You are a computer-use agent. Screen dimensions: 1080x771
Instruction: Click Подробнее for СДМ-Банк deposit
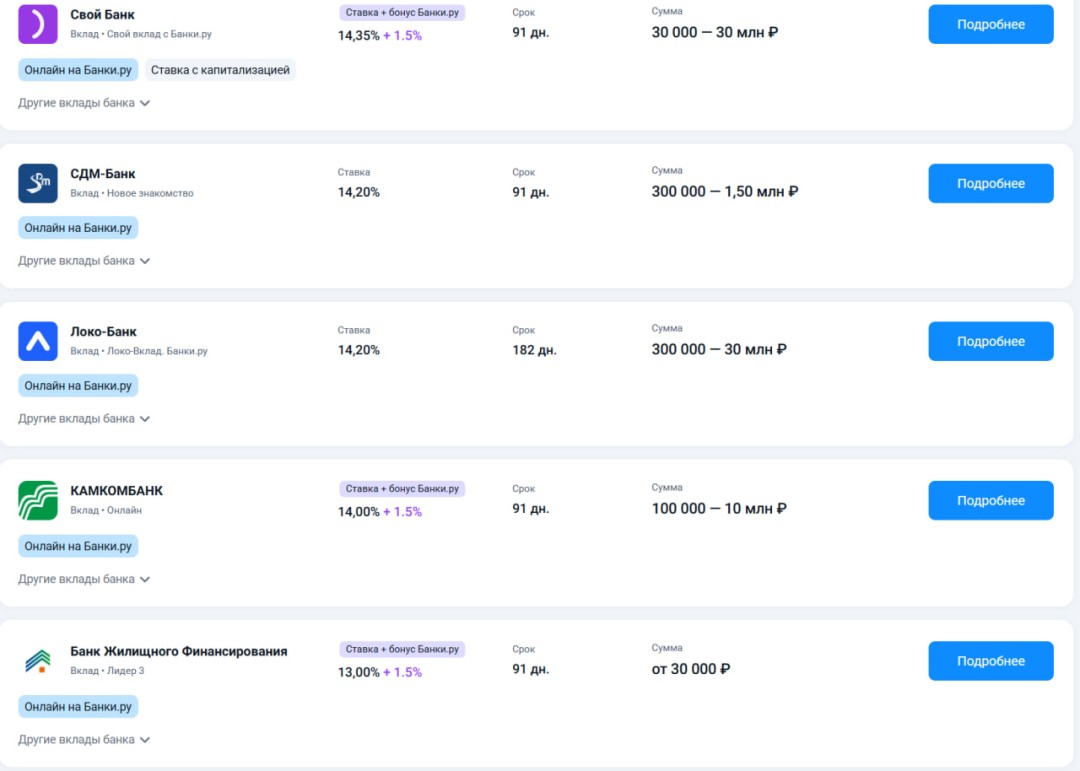[x=990, y=184]
